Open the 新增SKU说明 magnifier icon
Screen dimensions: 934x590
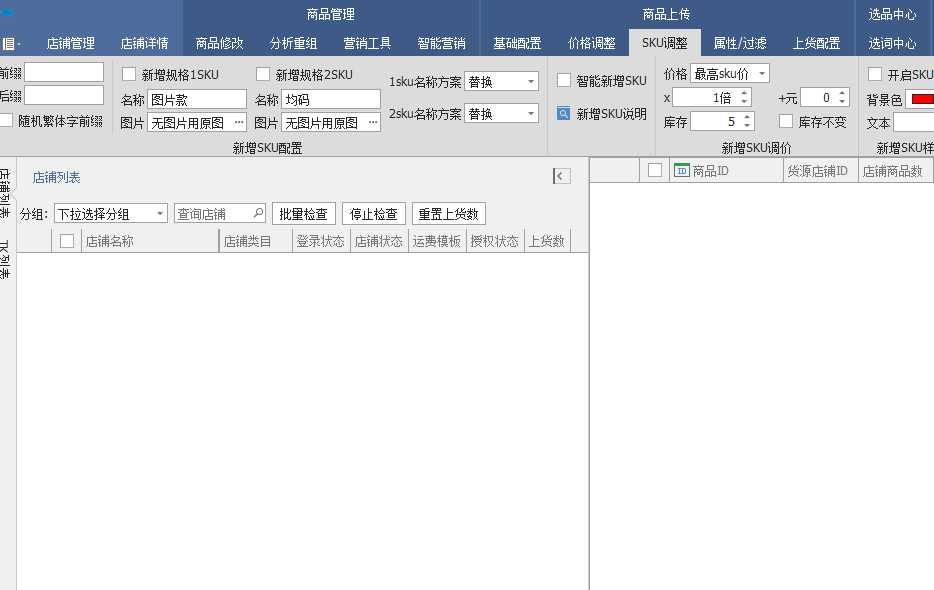click(x=563, y=113)
